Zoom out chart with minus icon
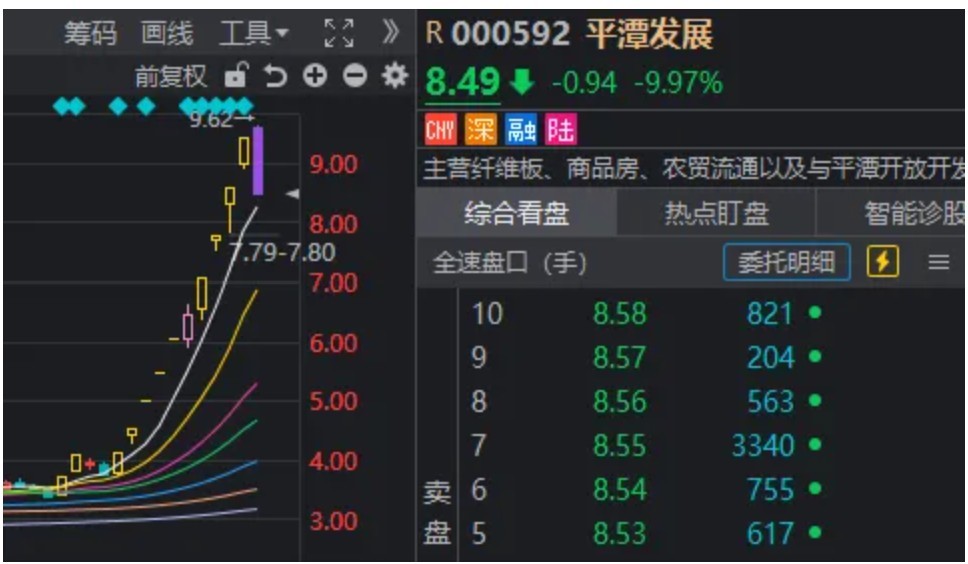Screen dimensions: 968x564 point(355,76)
